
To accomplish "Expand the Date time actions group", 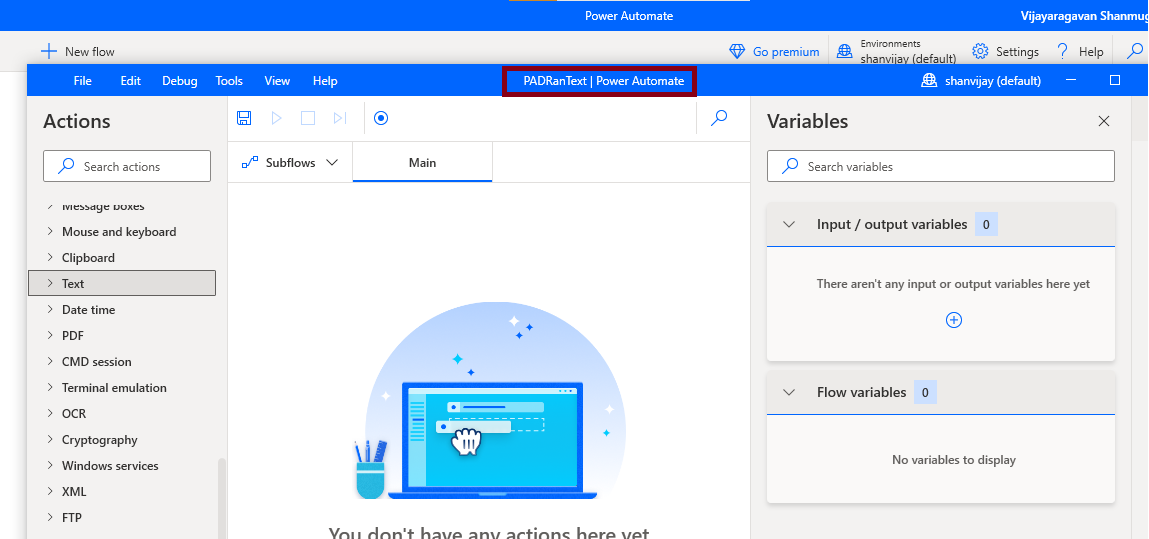I will point(50,309).
